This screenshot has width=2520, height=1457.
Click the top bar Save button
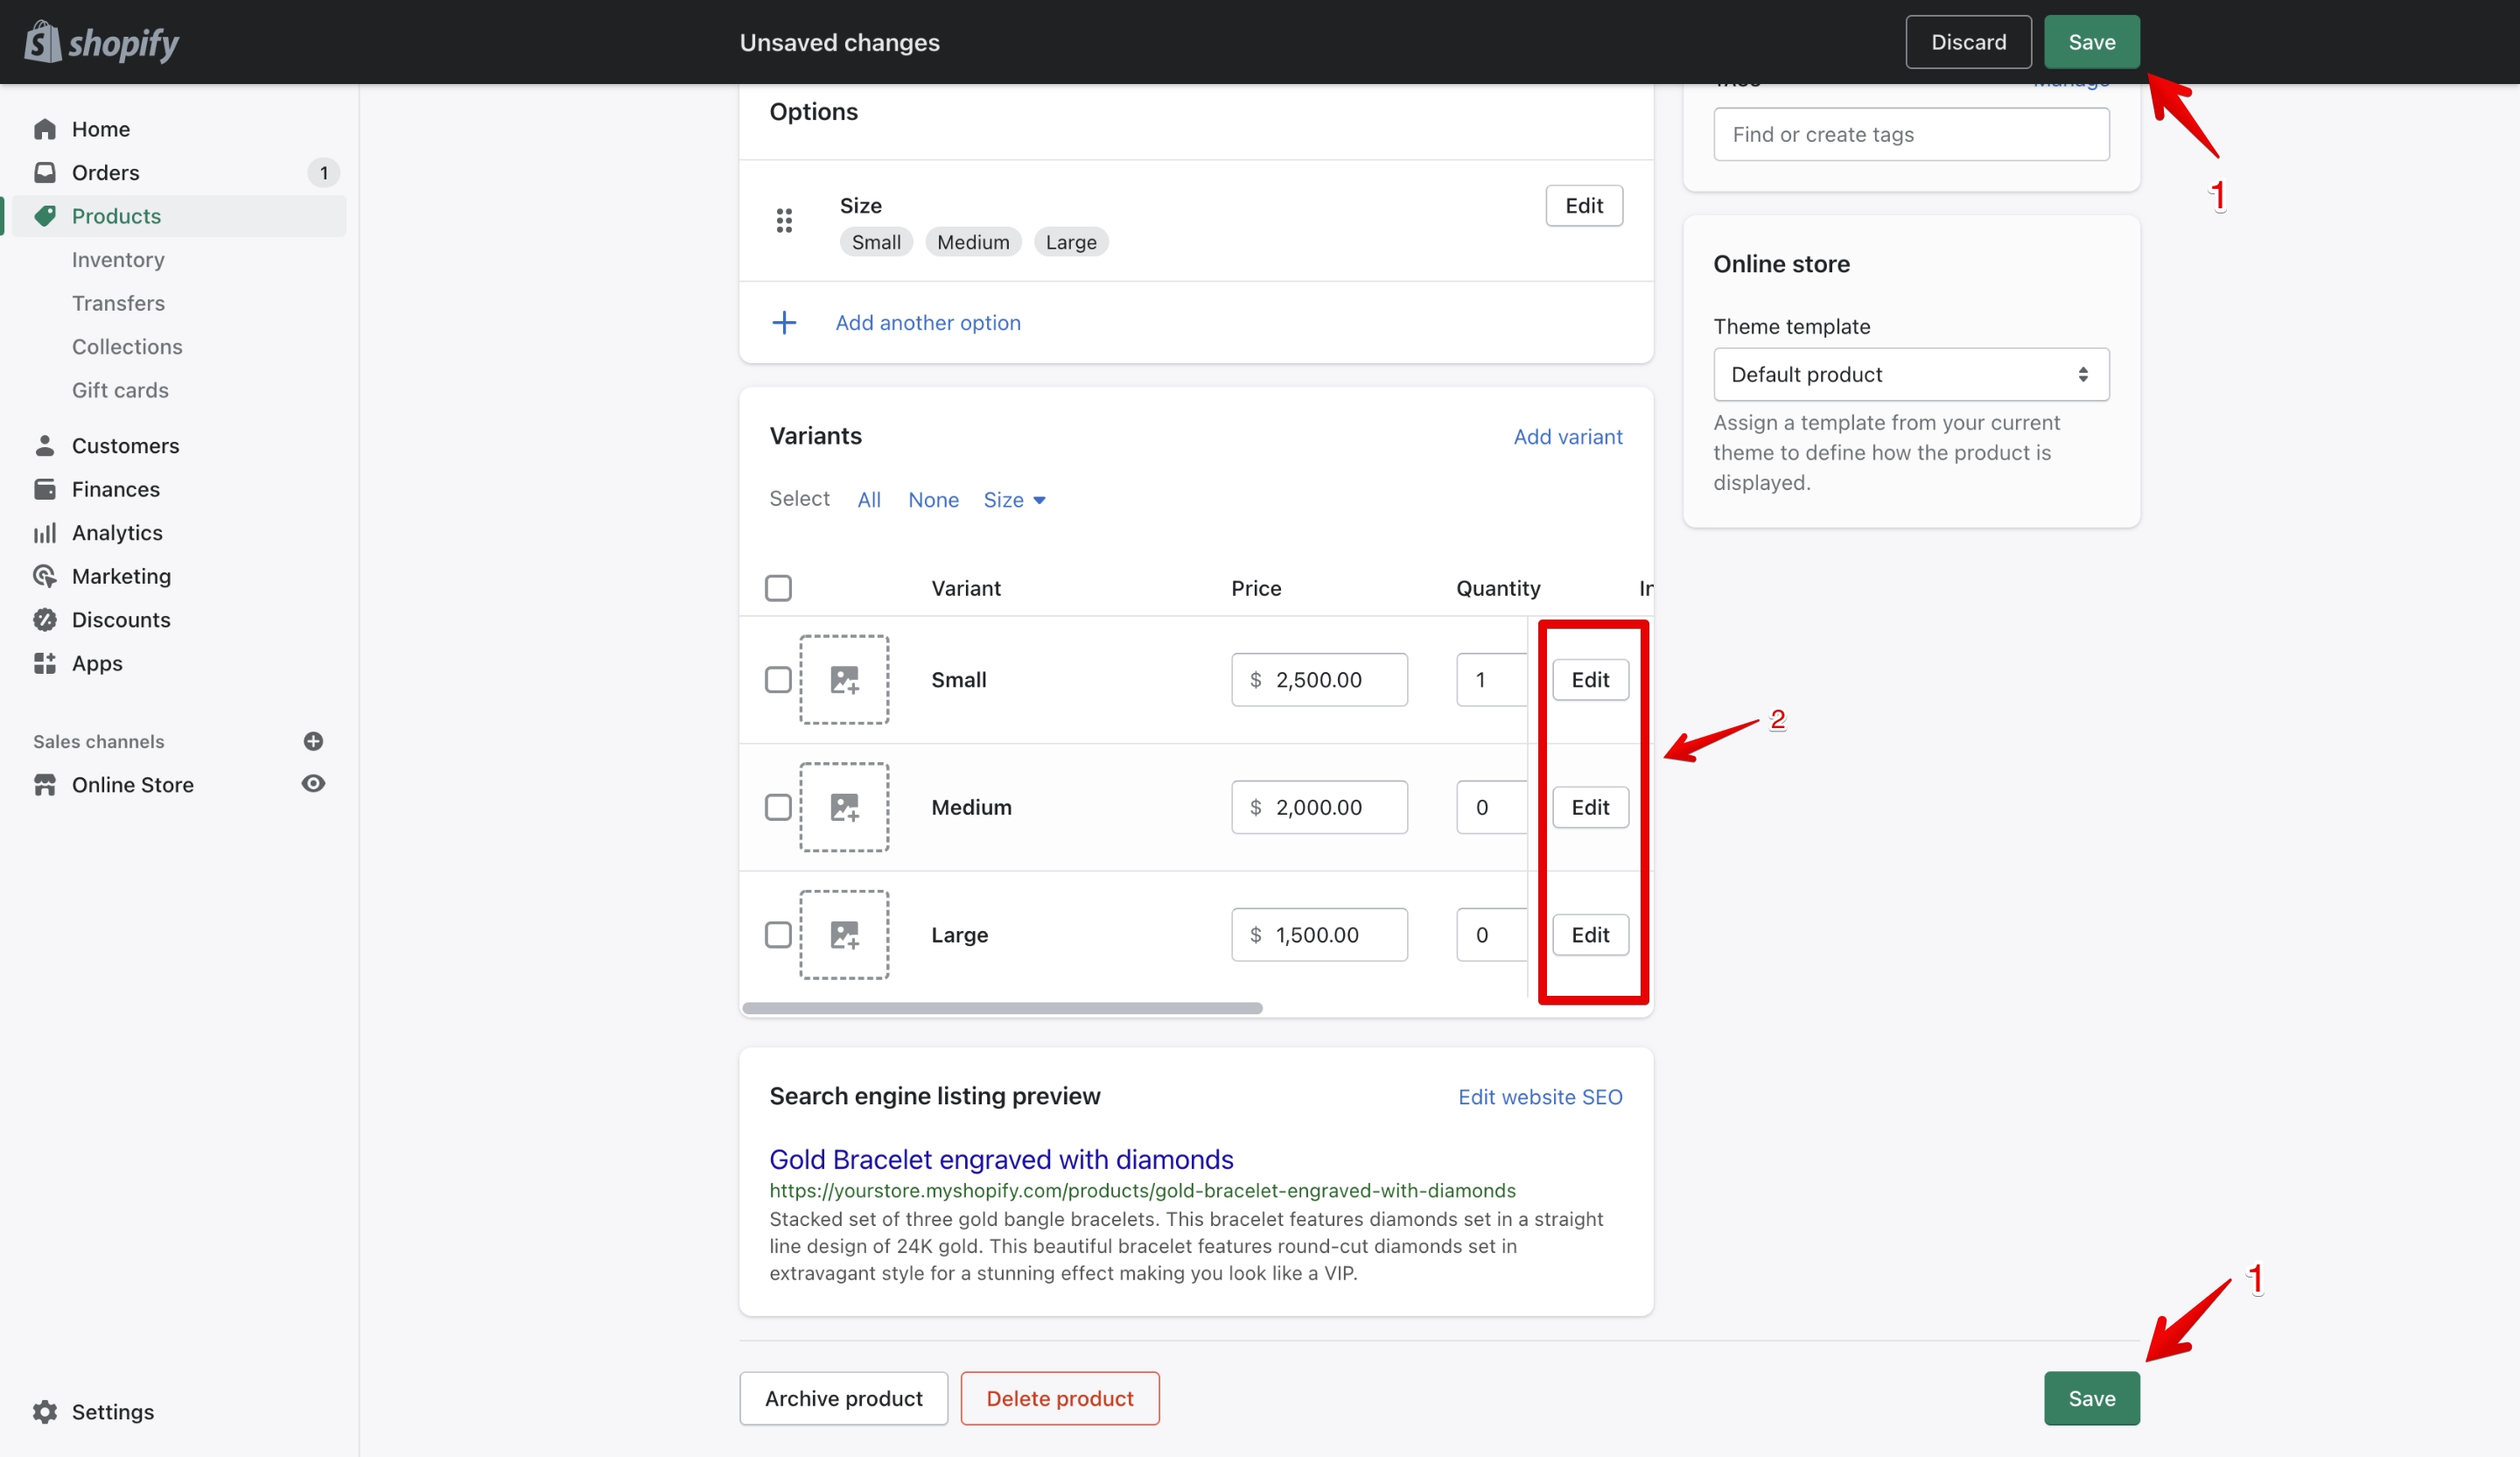[2091, 42]
